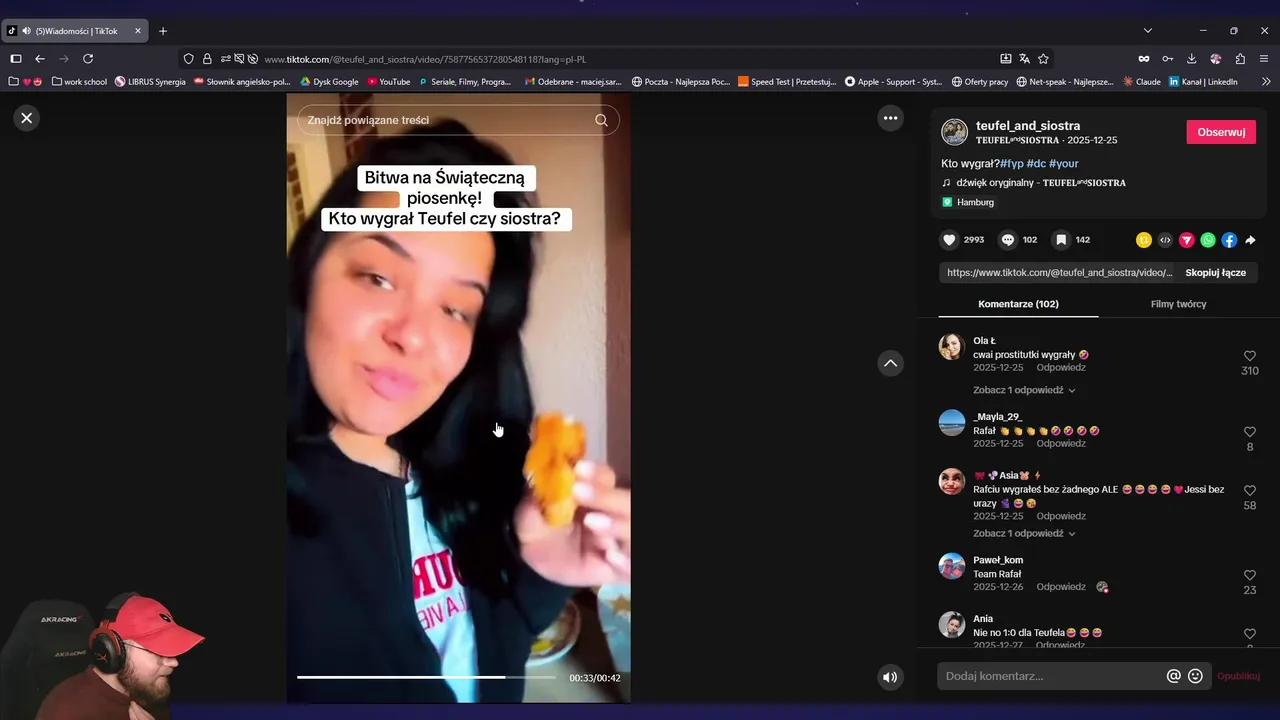The image size is (1280, 720).
Task: Like Ola Ł's comment heart
Action: pyautogui.click(x=1249, y=356)
